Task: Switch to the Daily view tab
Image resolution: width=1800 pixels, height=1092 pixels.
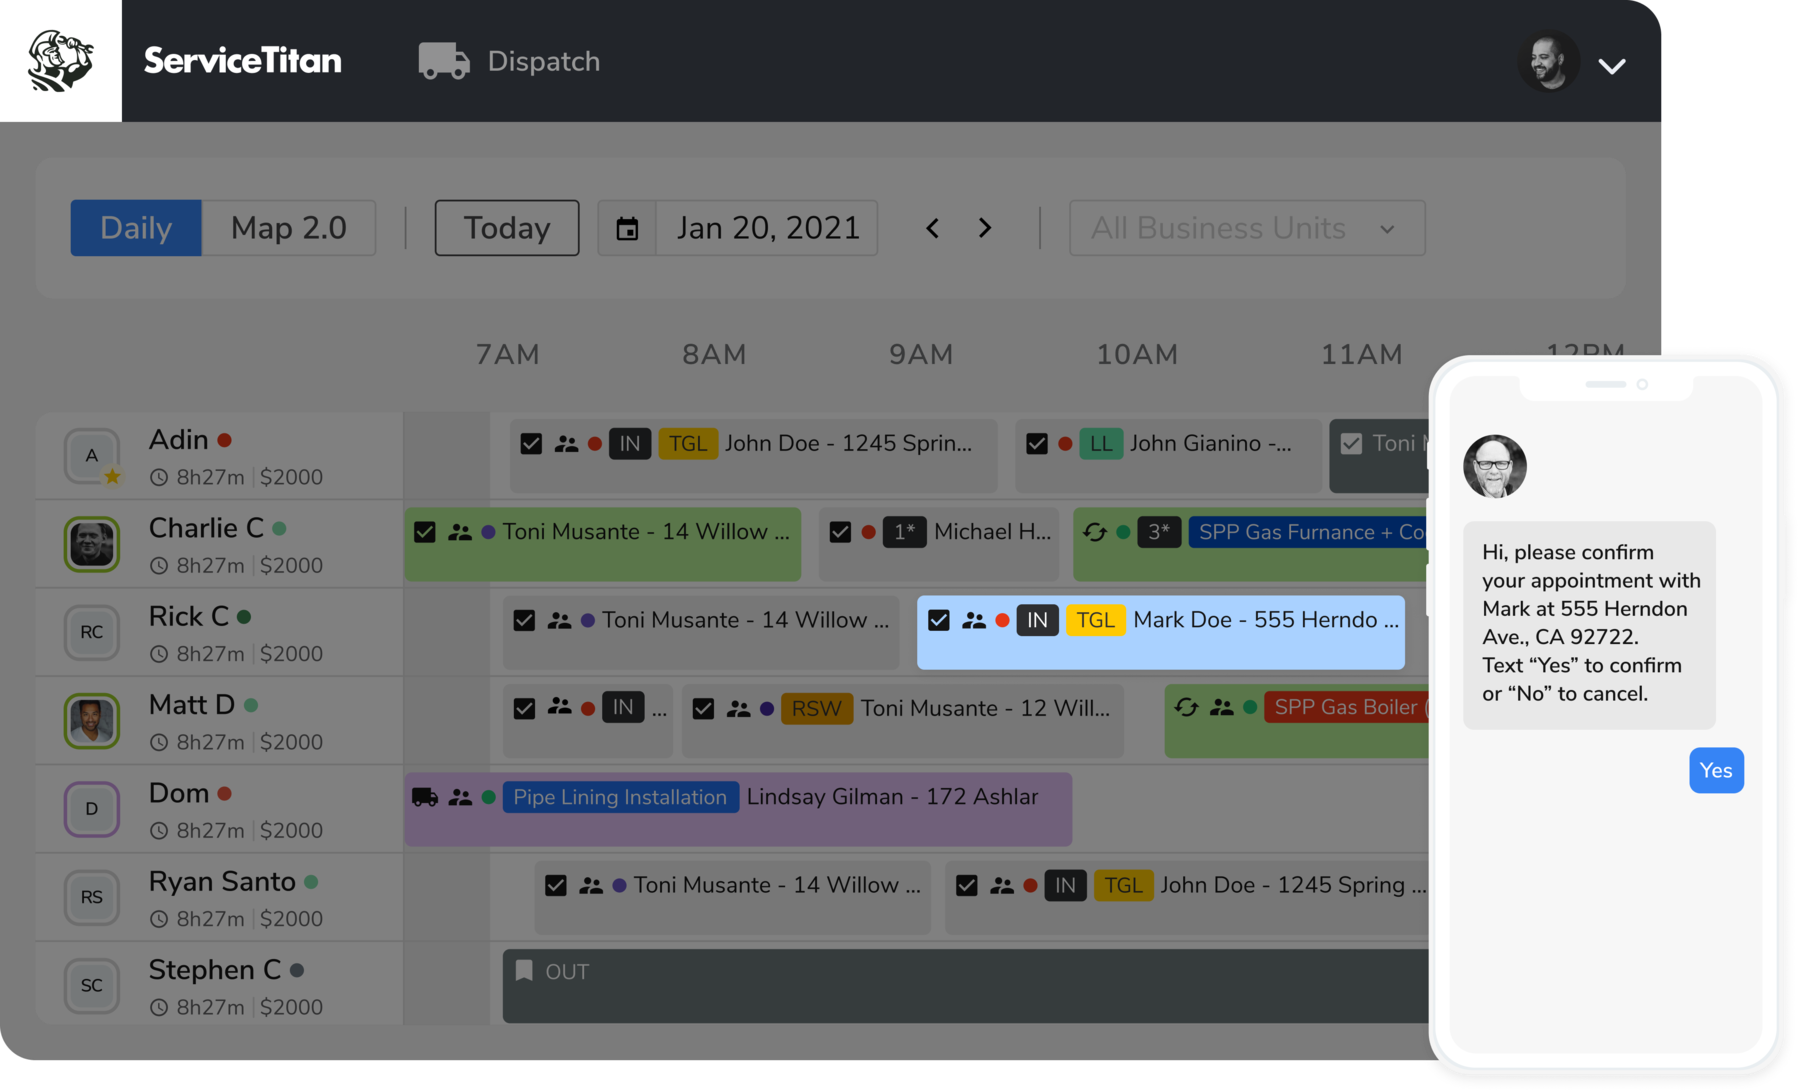Action: point(136,228)
